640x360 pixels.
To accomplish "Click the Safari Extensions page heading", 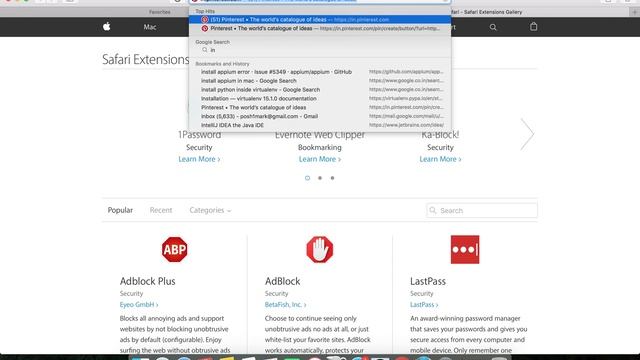I will tap(146, 60).
